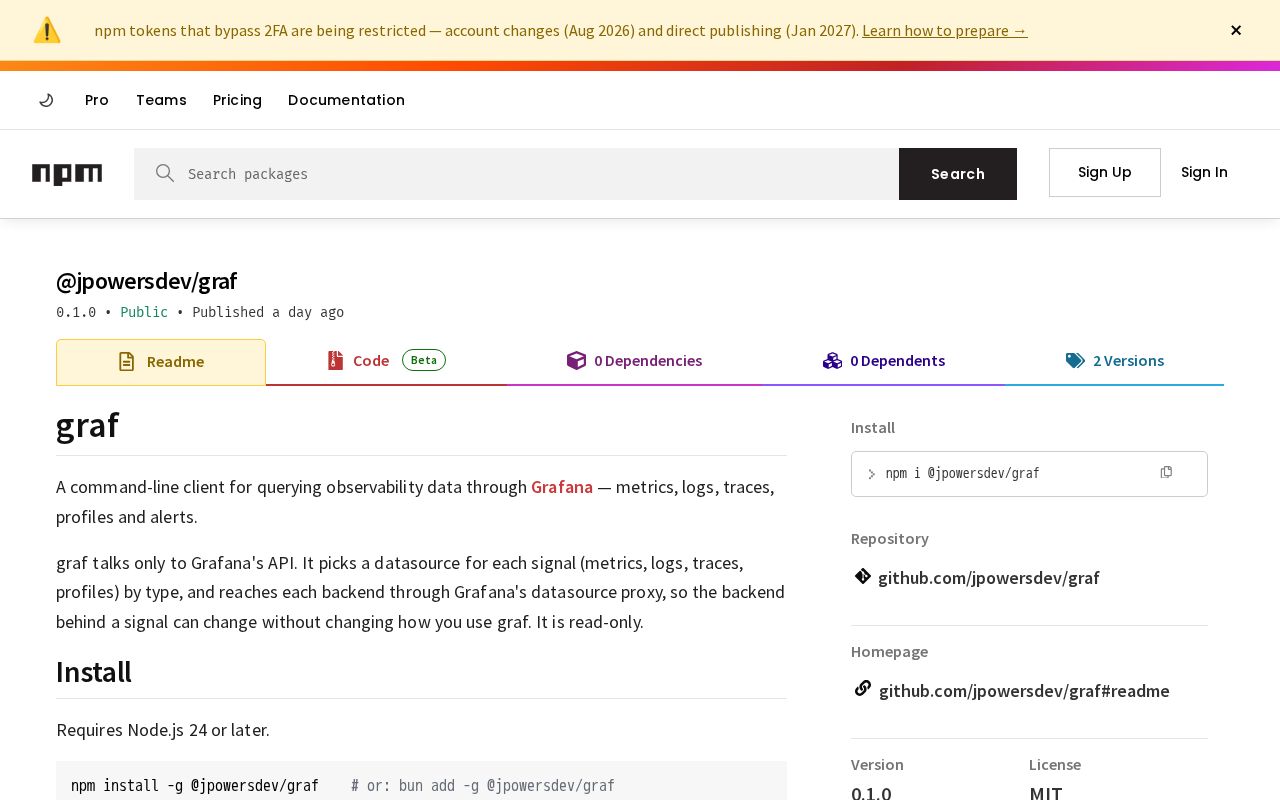Click the black Search button
Image resolution: width=1280 pixels, height=800 pixels.
tap(958, 174)
